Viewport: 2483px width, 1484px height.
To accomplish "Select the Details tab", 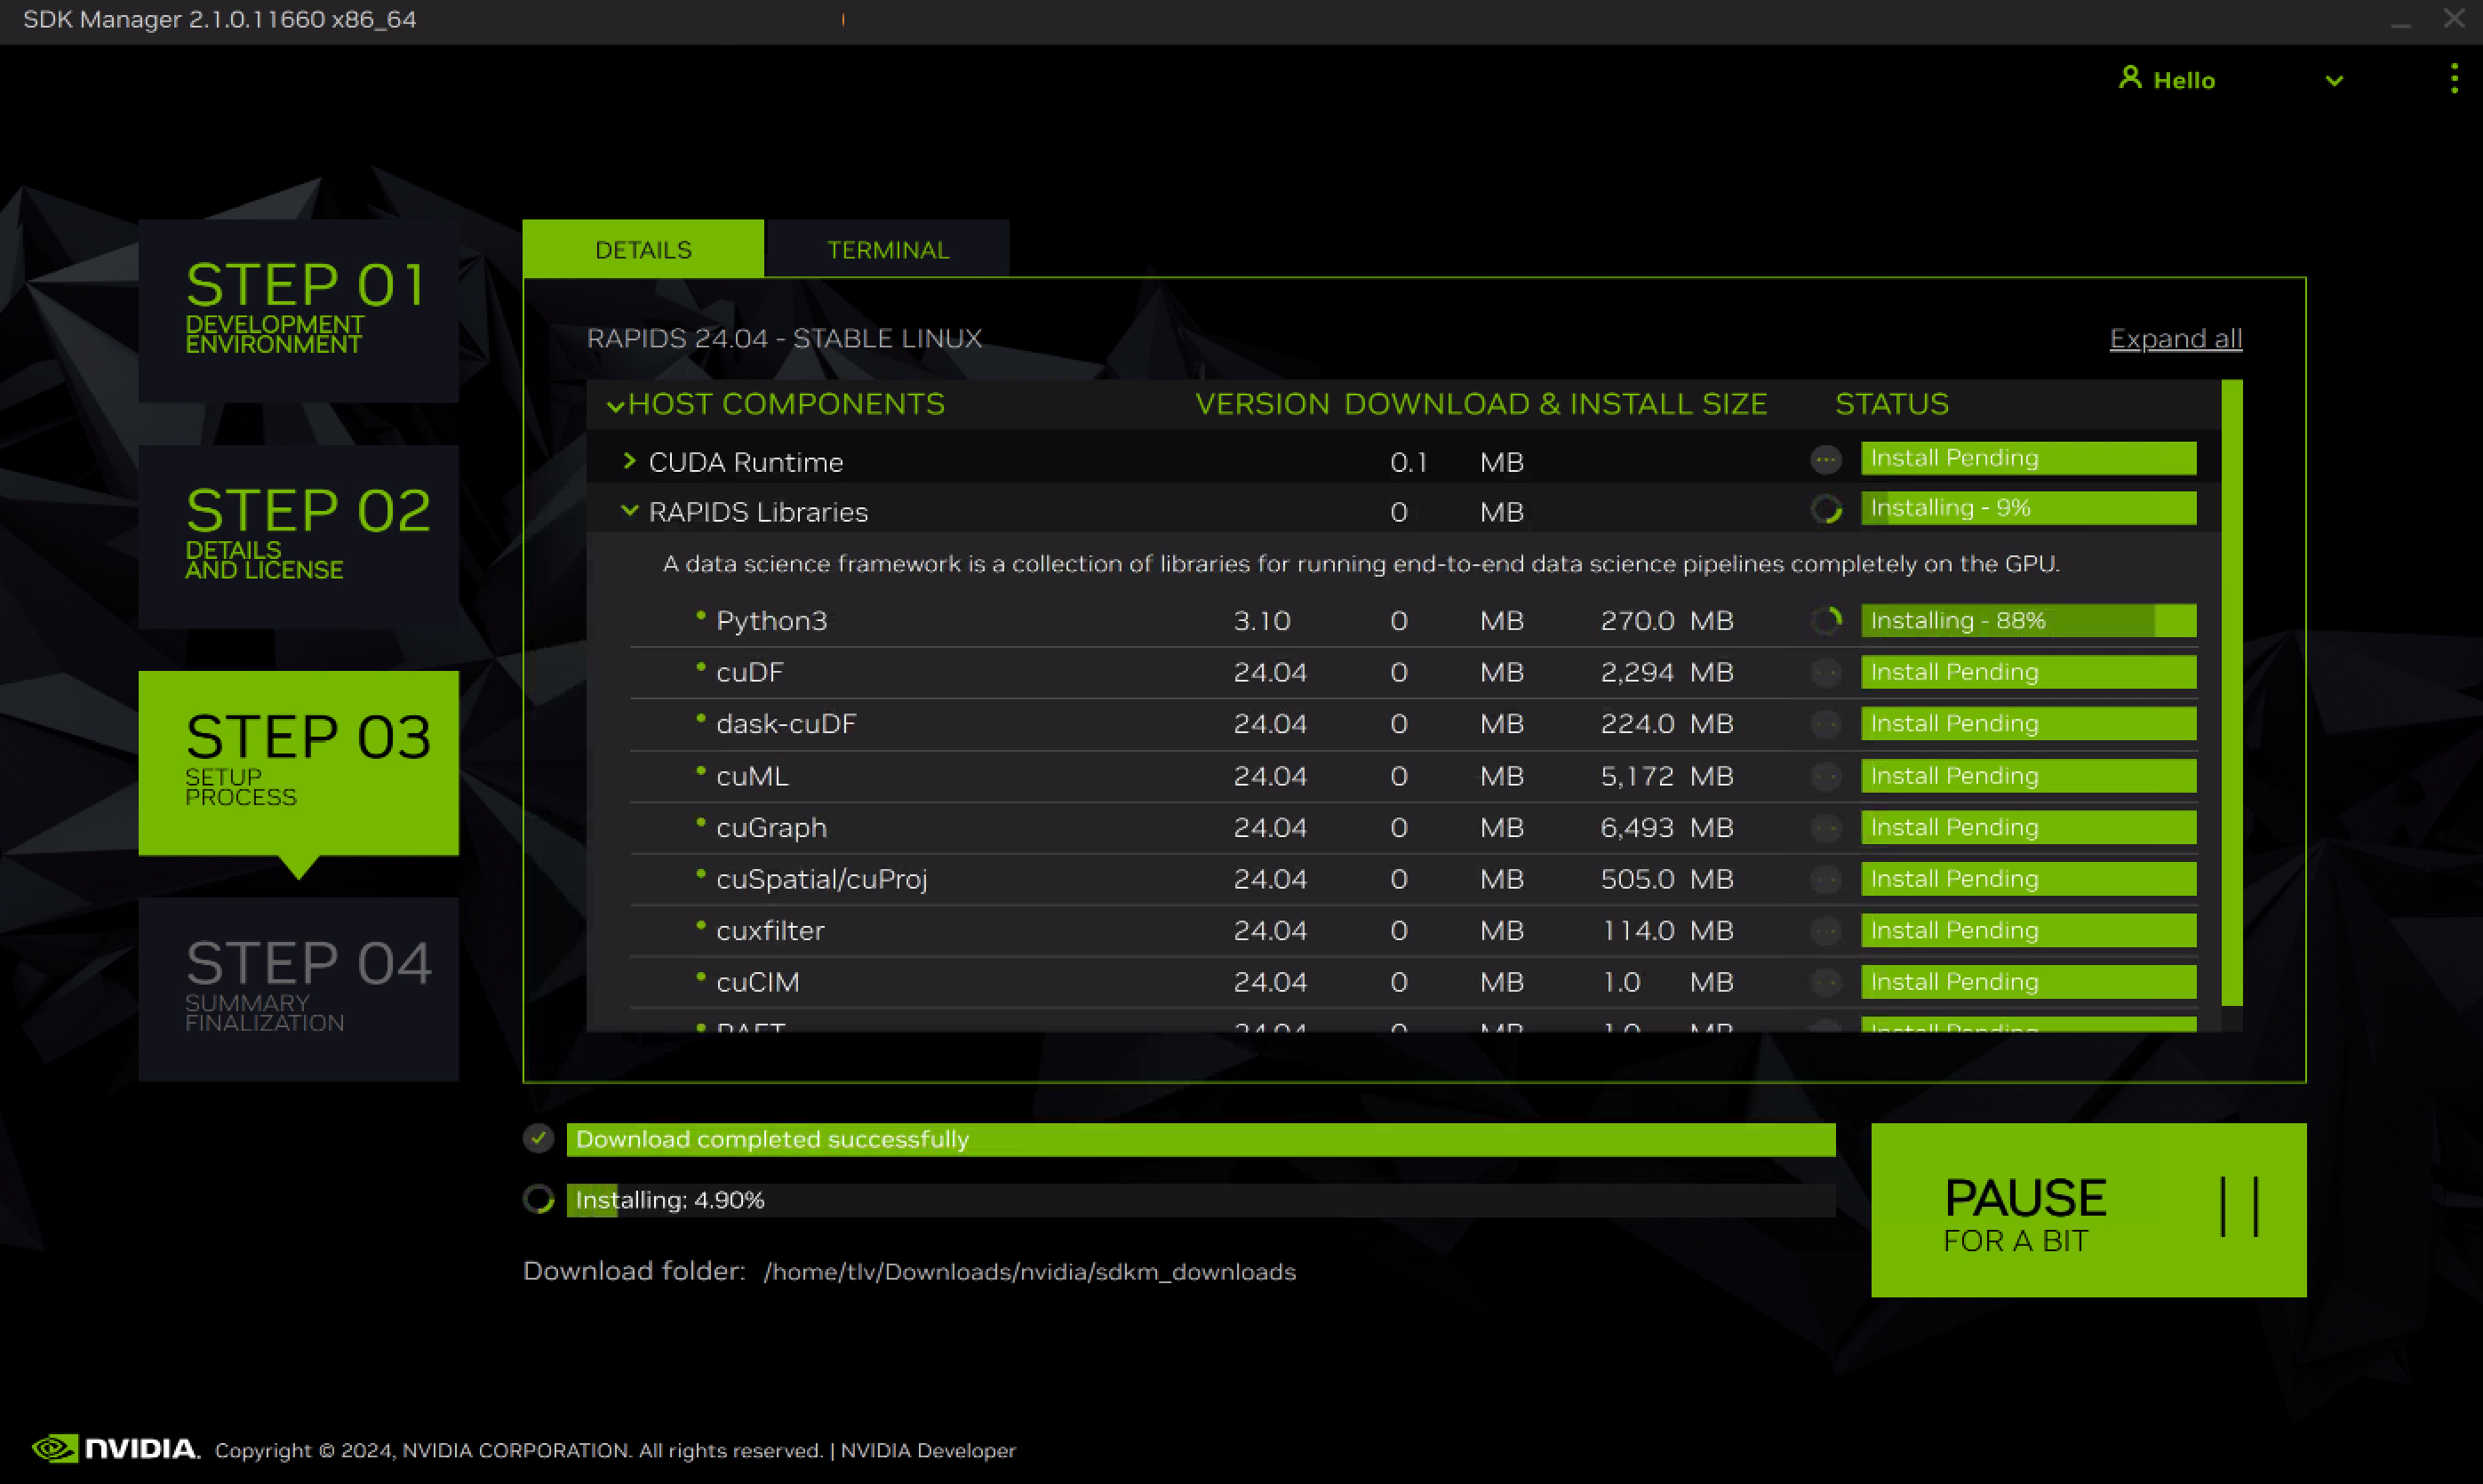I will [x=643, y=250].
